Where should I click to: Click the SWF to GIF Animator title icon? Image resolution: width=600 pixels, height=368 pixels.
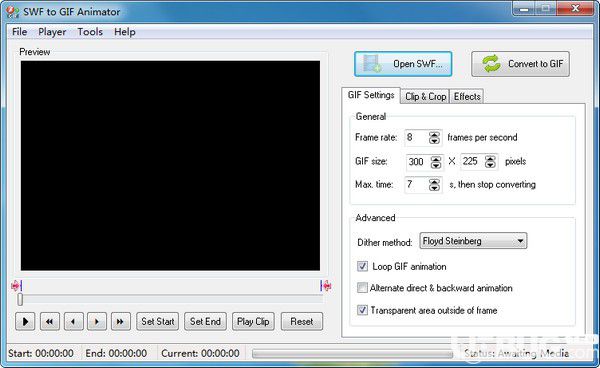tap(13, 12)
